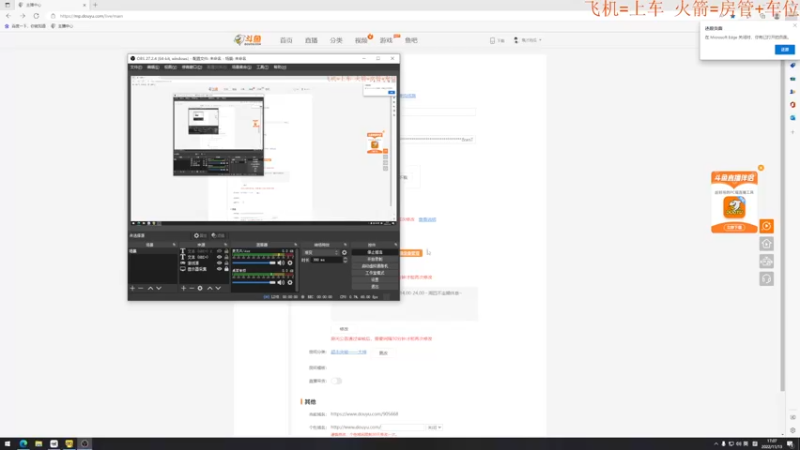Viewport: 800px width, 450px height.
Task: Toggle visibility of the third source row
Action: pos(219,263)
